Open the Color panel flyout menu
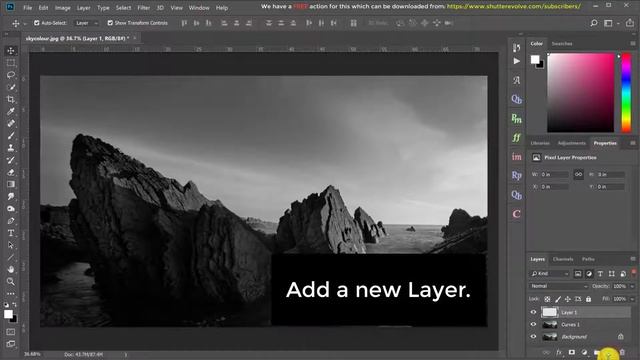The image size is (640, 360). [633, 43]
